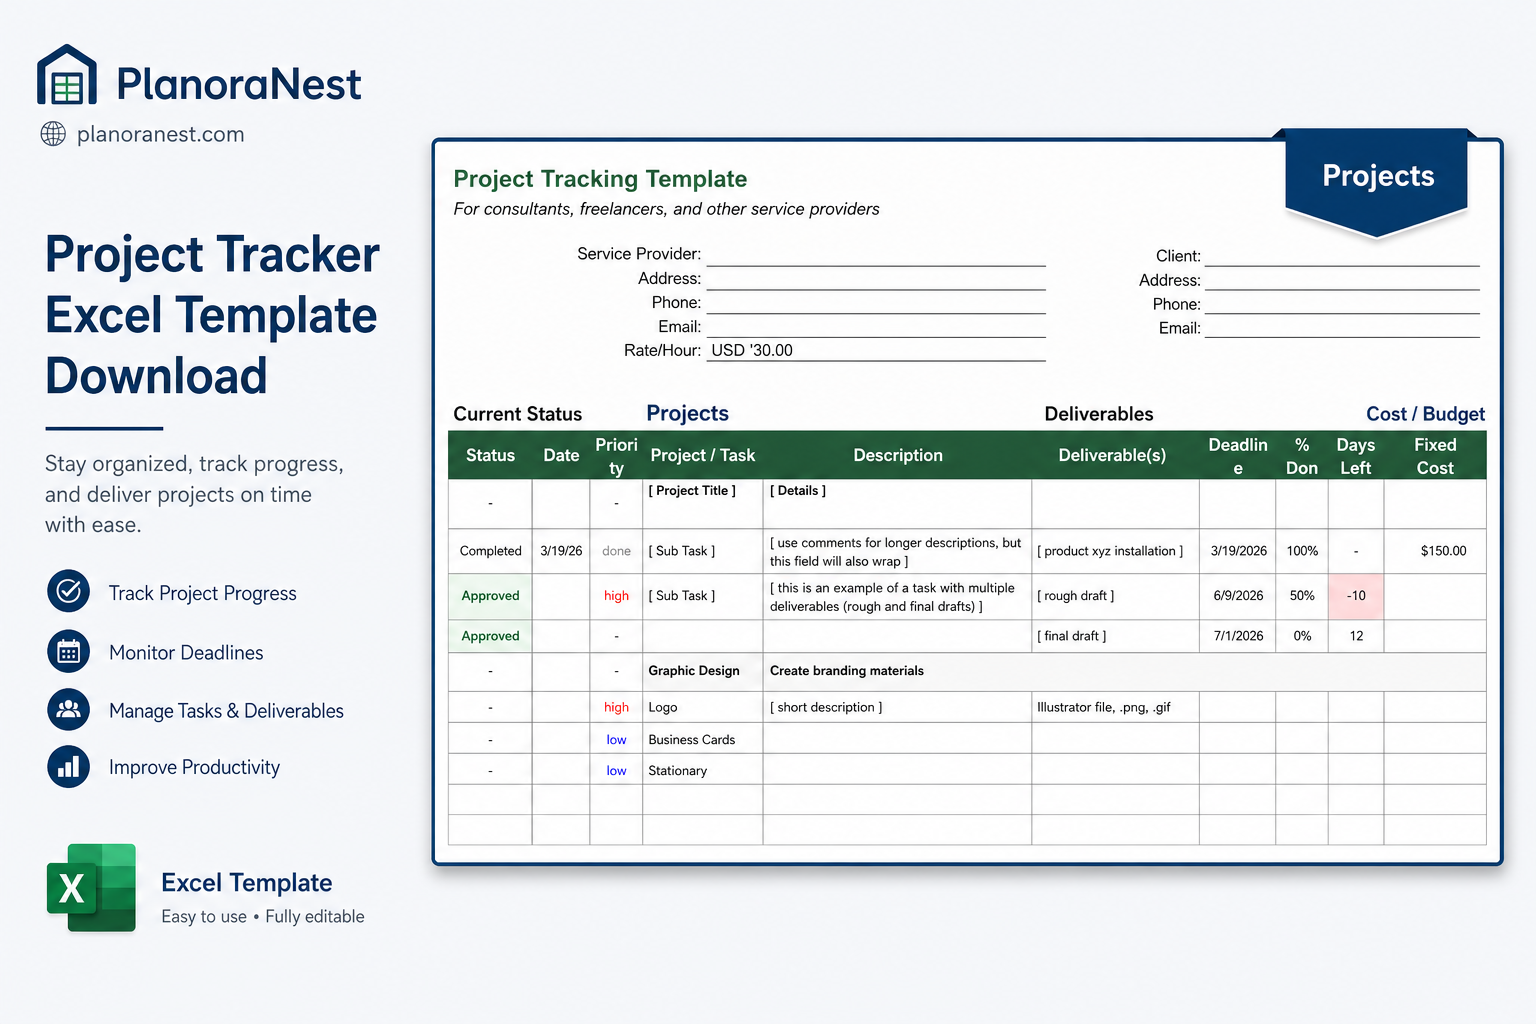Select the -10 days left cell
The width and height of the screenshot is (1536, 1024).
click(x=1356, y=596)
